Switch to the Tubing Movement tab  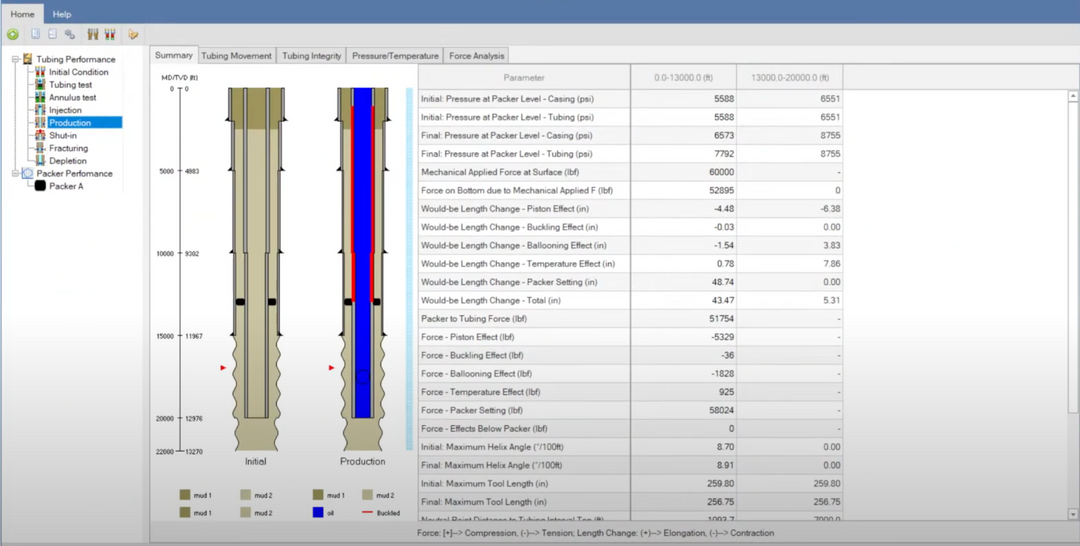tap(236, 56)
